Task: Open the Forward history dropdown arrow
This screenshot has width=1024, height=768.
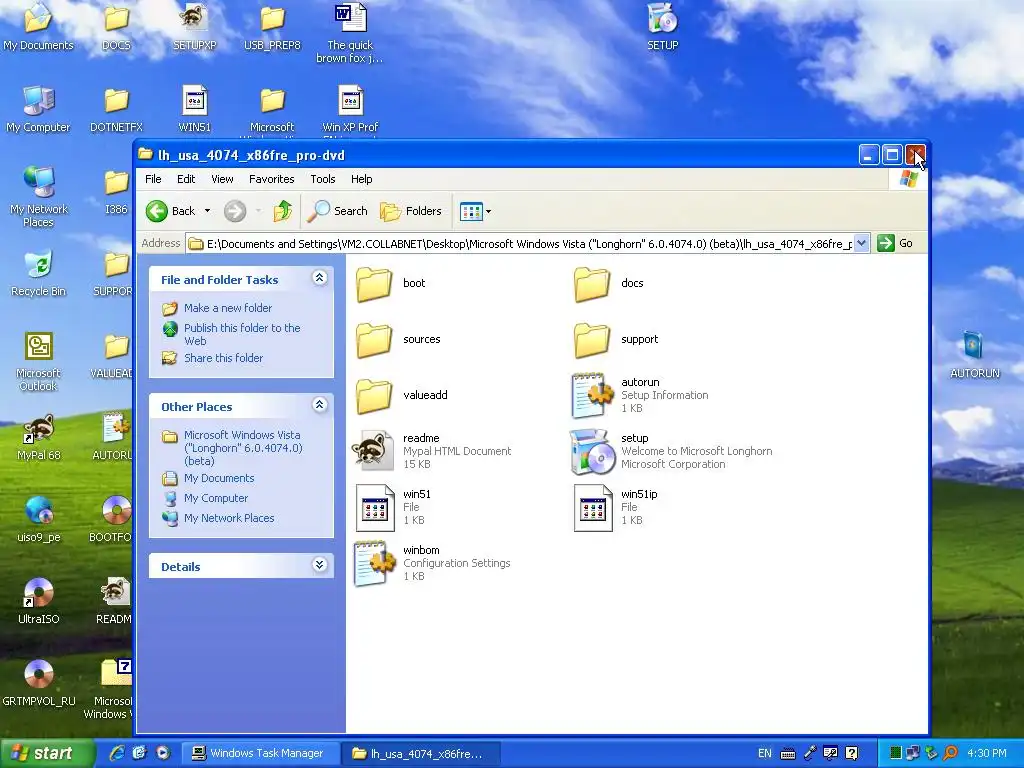Action: (259, 211)
